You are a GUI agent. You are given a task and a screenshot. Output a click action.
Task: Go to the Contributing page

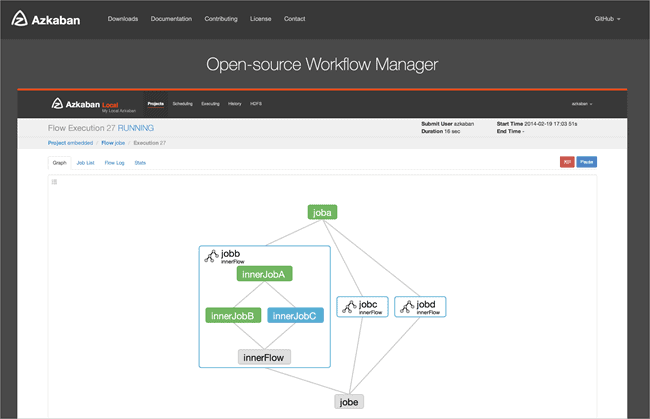221,19
